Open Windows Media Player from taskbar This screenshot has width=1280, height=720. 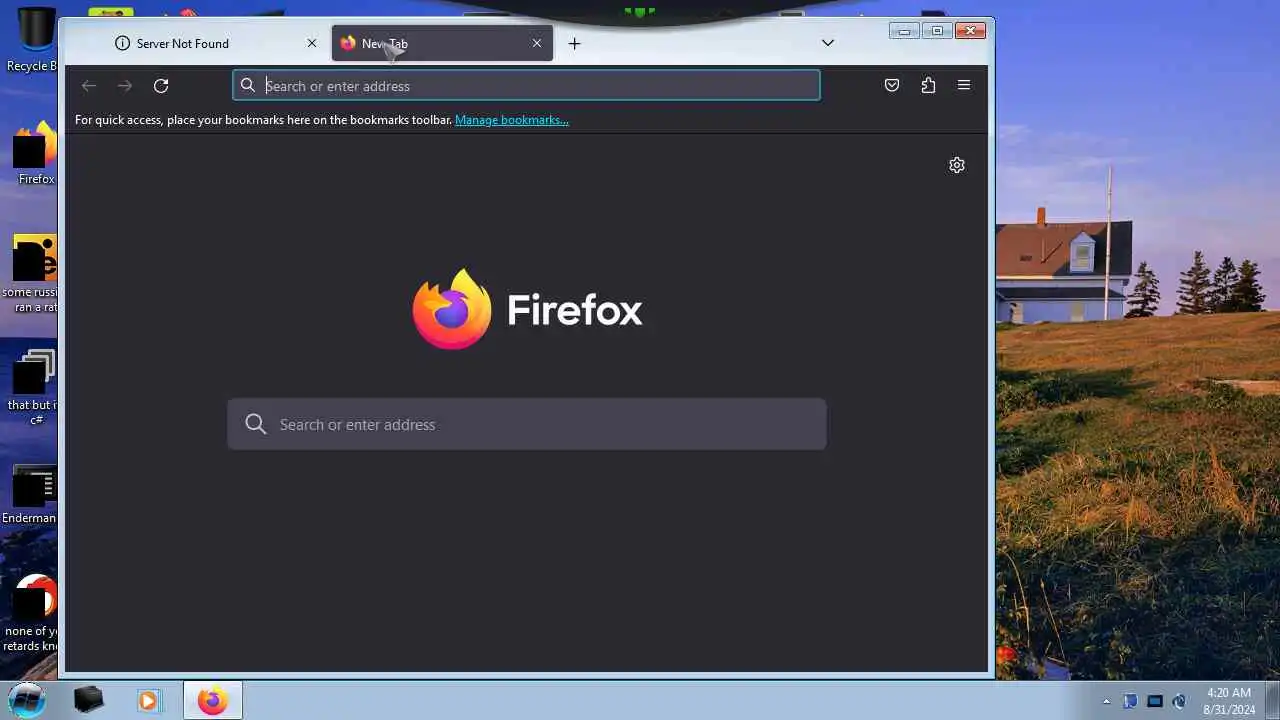click(148, 701)
